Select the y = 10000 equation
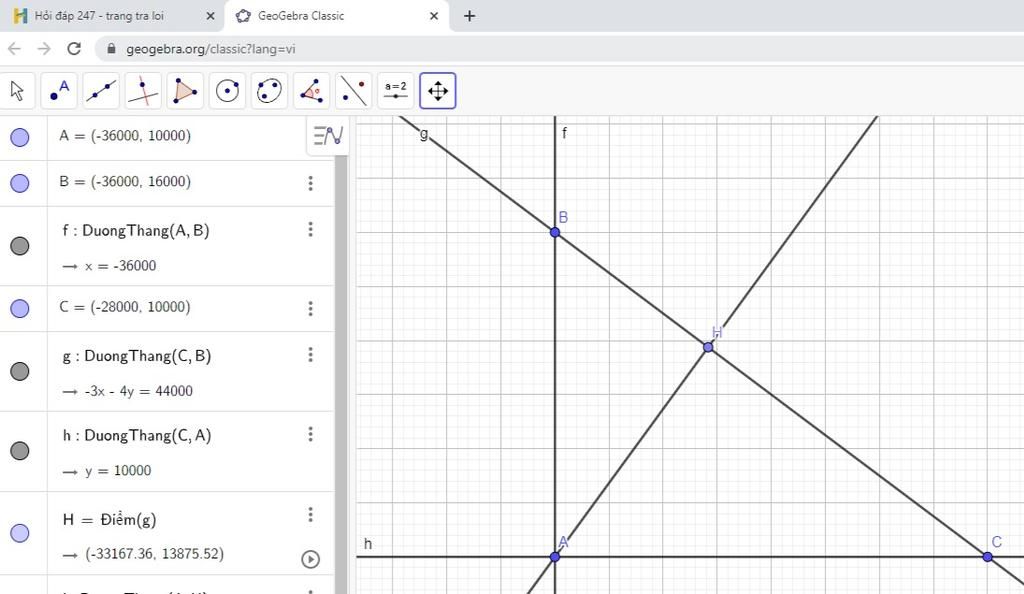Screen dimensions: 1024x594 [118, 471]
